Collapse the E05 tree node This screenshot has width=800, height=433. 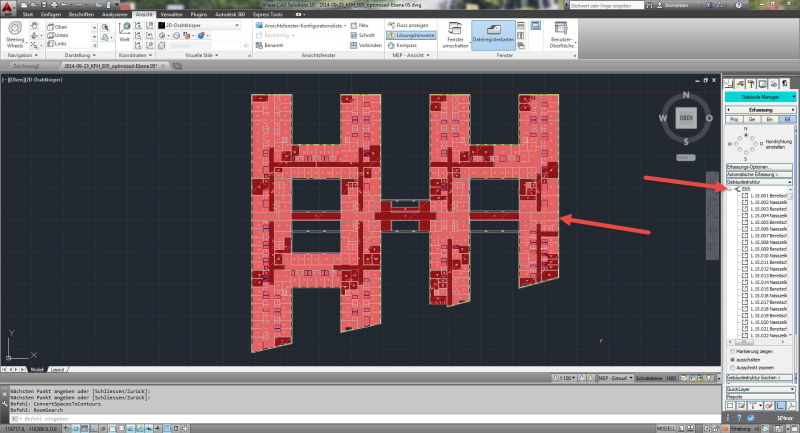730,189
